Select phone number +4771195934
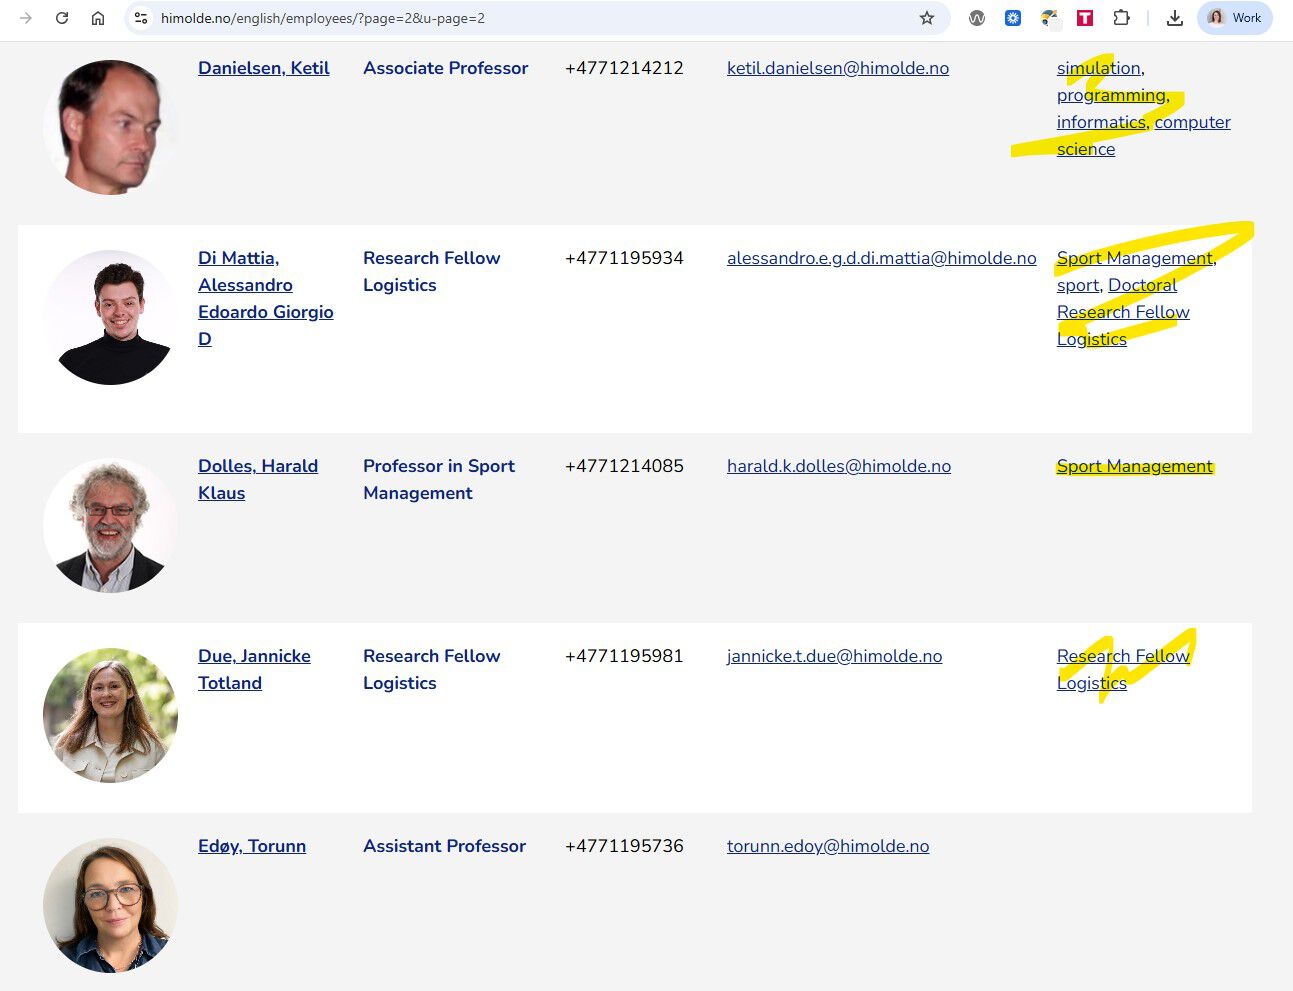The image size is (1293, 991). click(x=624, y=258)
